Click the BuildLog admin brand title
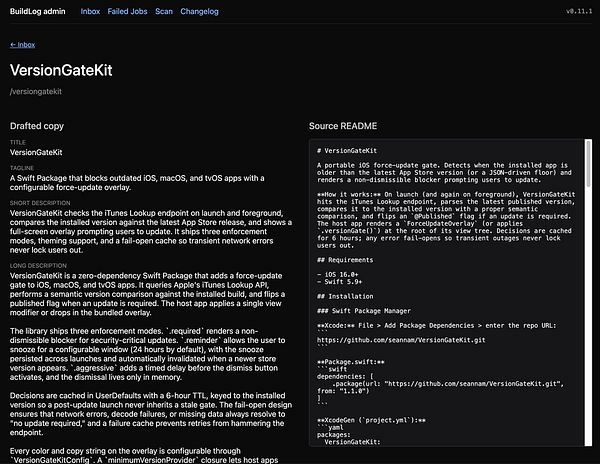Image resolution: width=600 pixels, height=464 pixels. click(x=38, y=11)
